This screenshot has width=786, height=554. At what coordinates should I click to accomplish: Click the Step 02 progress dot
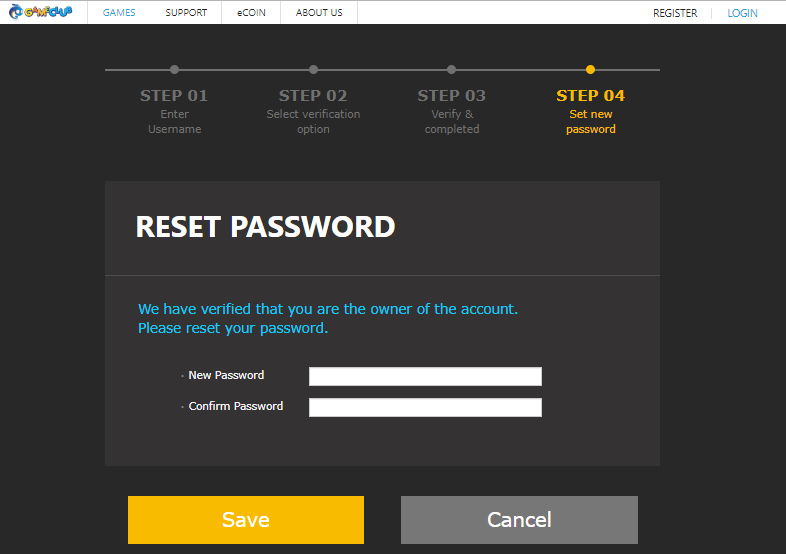(313, 70)
